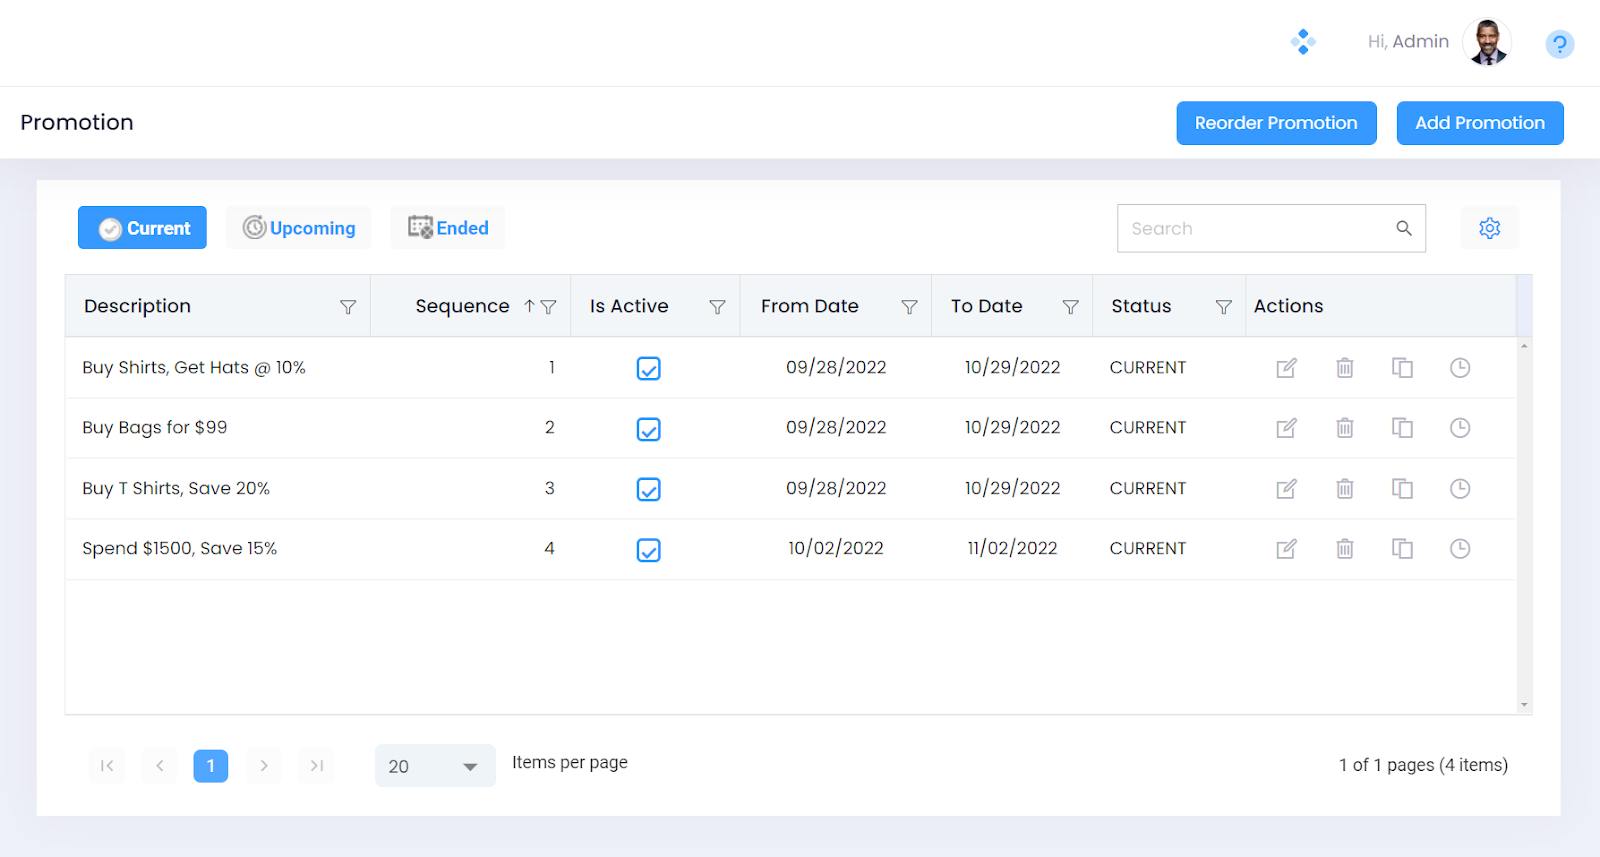Edit the Buy Shirts, Get Hats promotion
The width and height of the screenshot is (1600, 857).
[1286, 368]
